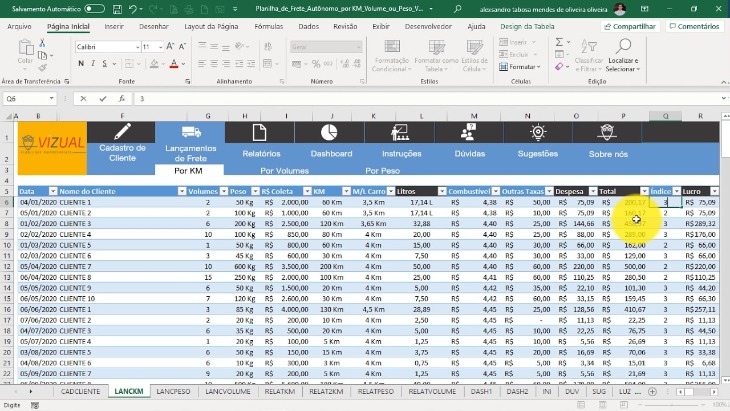Undo the last action
Screen dimensions: 730x411
click(133, 9)
